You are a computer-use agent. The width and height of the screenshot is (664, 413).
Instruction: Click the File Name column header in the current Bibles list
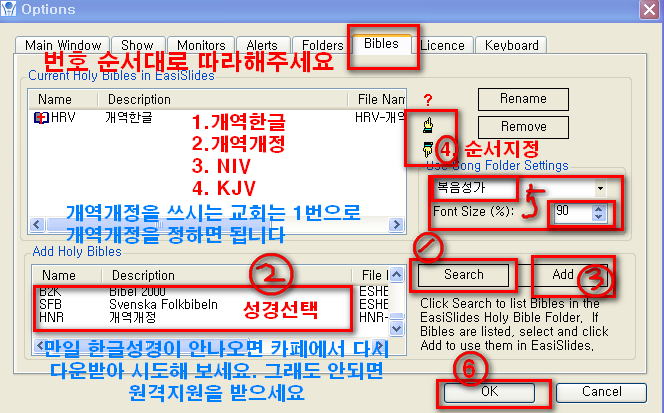pos(377,100)
